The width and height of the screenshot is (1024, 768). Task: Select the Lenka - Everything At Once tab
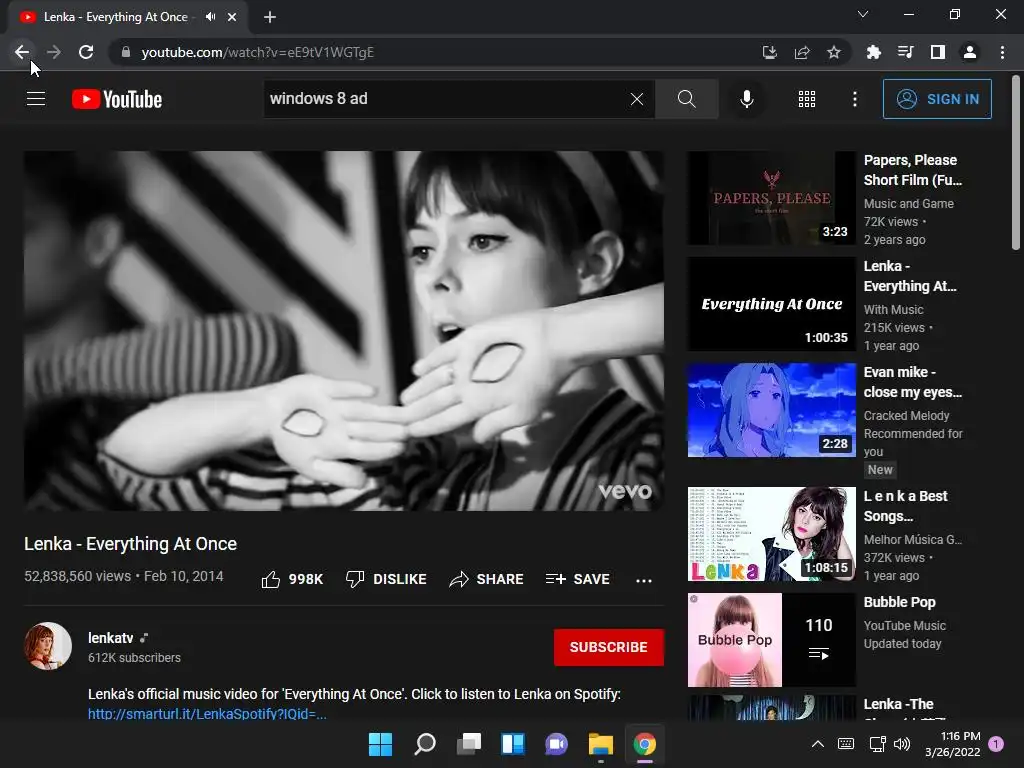(x=128, y=17)
